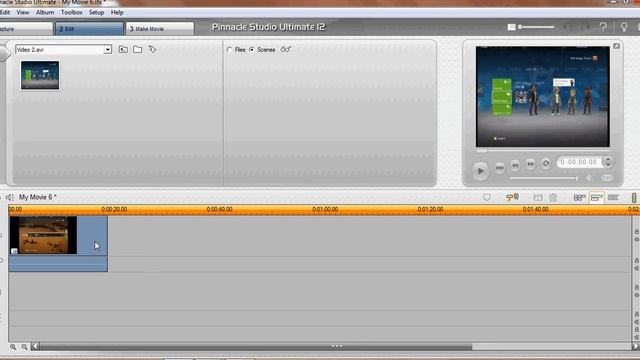
Task: Click the glasses view icon beside Scenes
Action: (286, 49)
